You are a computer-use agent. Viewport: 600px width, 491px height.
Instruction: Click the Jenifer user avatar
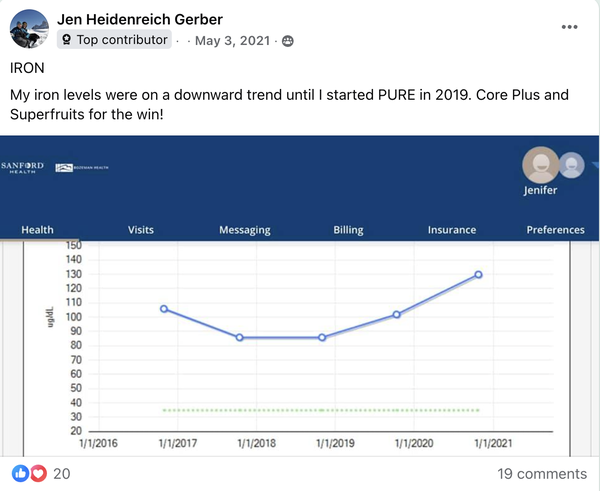(x=541, y=165)
